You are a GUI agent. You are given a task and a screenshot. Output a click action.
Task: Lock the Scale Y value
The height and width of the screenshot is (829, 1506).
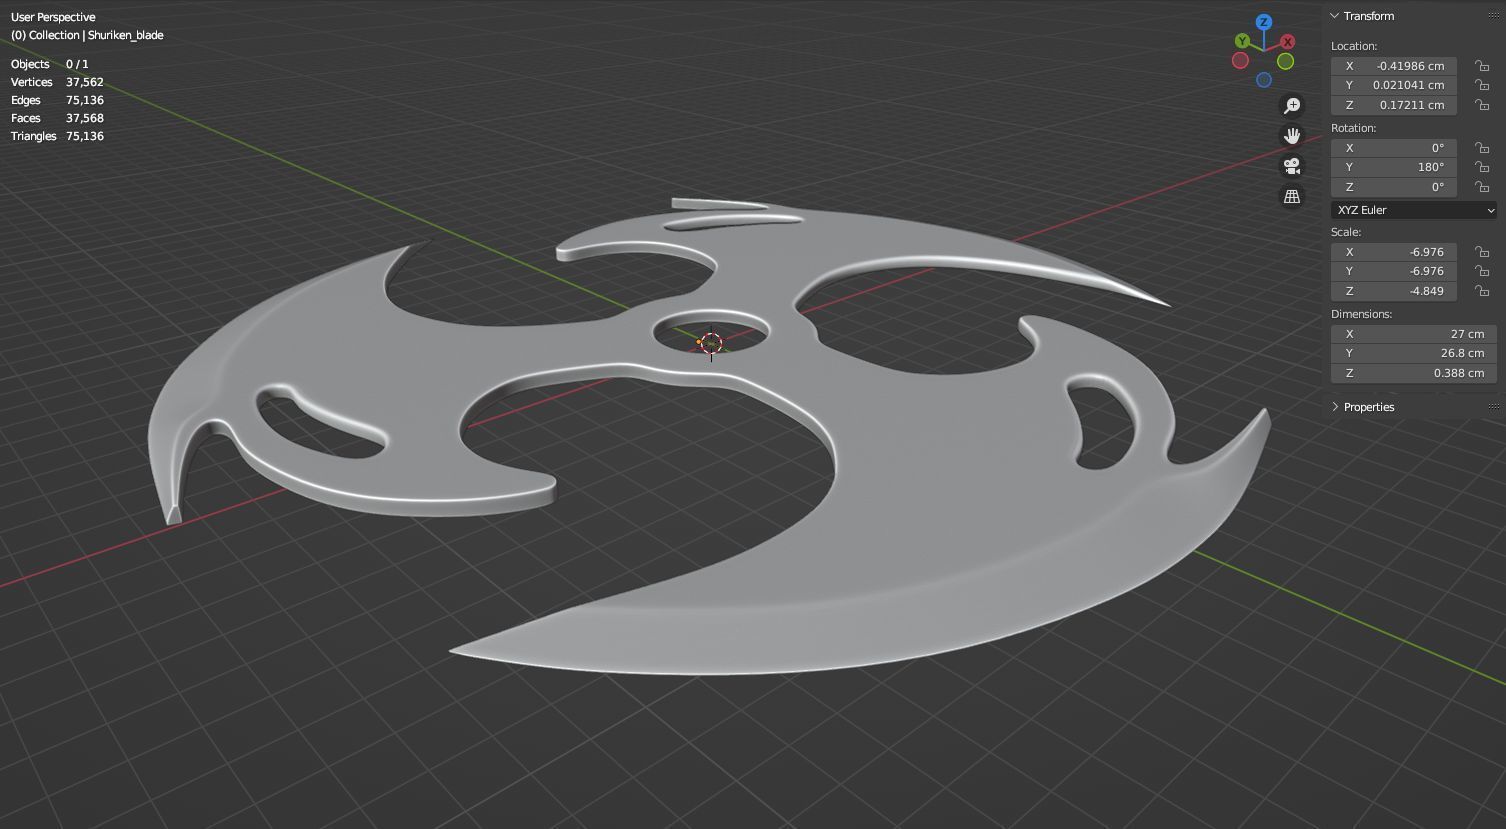[1482, 271]
